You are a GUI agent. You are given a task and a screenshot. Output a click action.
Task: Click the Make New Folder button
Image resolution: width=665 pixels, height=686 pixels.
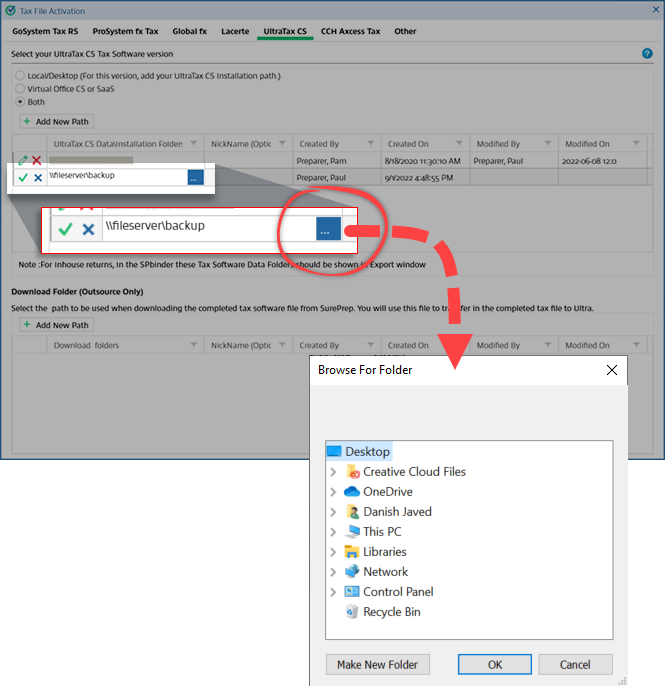pyautogui.click(x=378, y=665)
